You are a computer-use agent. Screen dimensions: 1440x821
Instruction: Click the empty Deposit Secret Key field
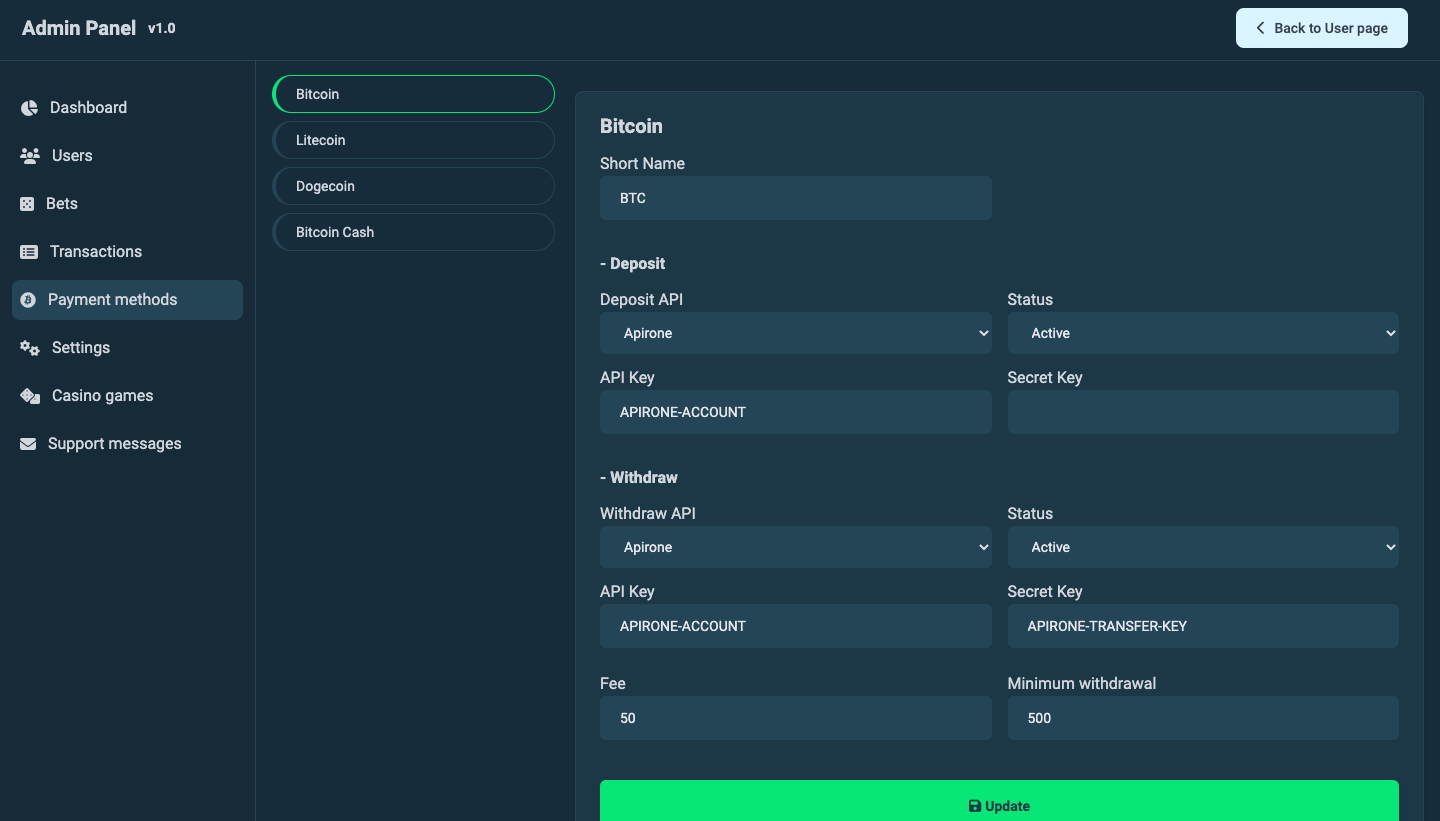point(1203,412)
